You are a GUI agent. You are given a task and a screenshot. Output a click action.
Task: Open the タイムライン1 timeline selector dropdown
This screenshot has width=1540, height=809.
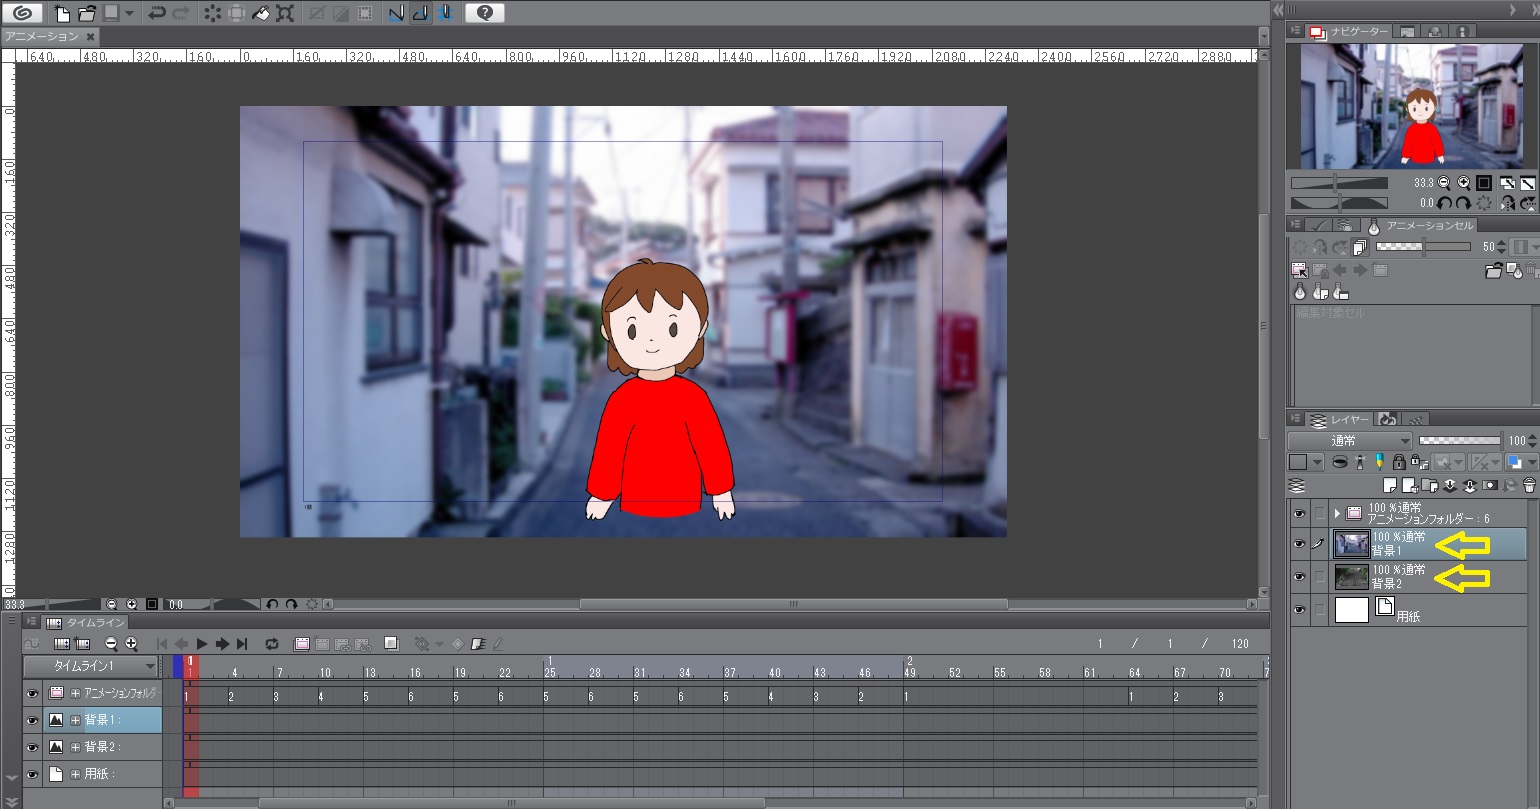pos(91,666)
